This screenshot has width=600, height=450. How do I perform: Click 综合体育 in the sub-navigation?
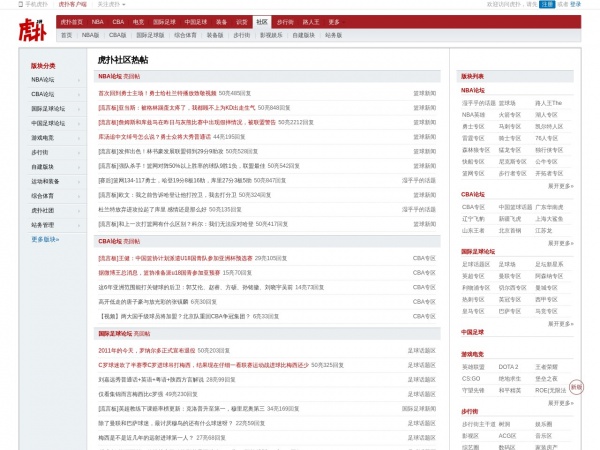point(186,35)
